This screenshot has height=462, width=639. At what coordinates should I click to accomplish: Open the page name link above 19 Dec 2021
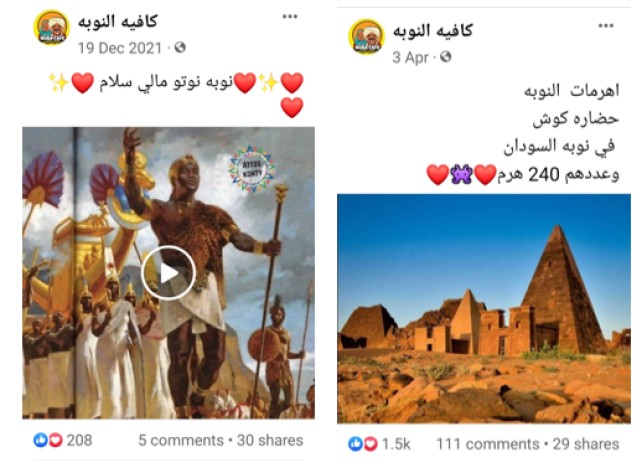click(x=118, y=22)
